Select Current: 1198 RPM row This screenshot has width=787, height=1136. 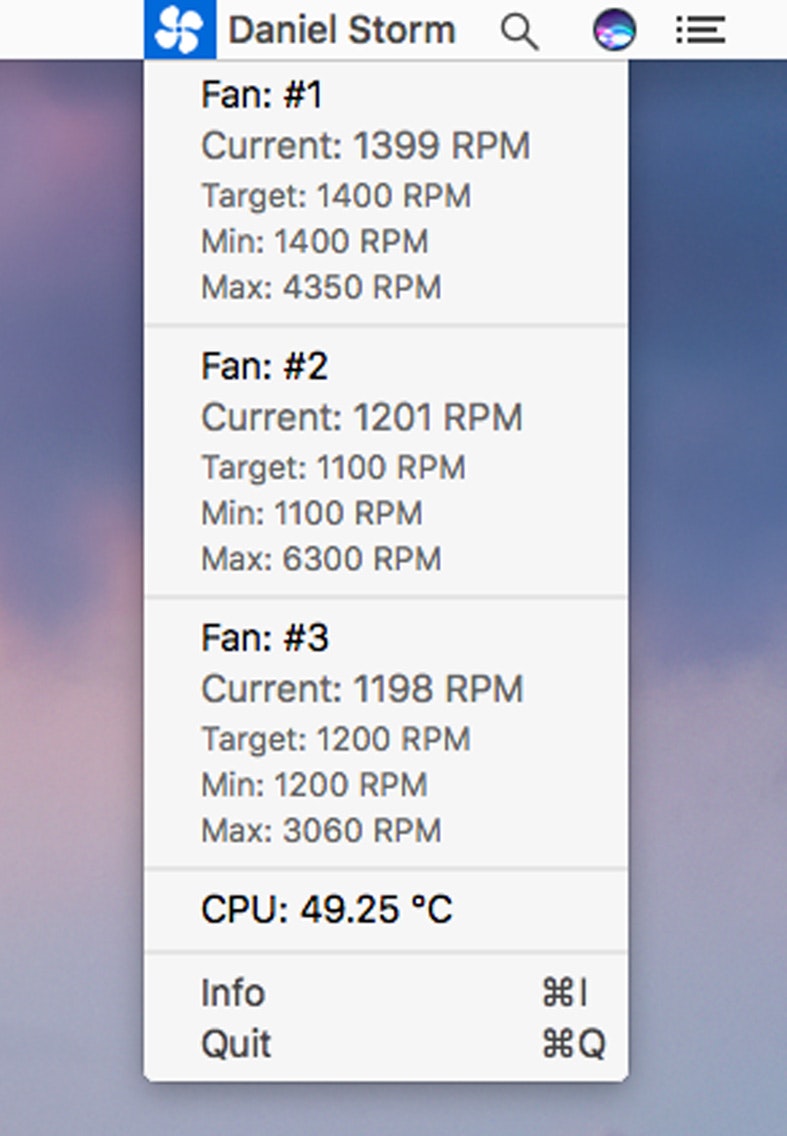tap(362, 689)
